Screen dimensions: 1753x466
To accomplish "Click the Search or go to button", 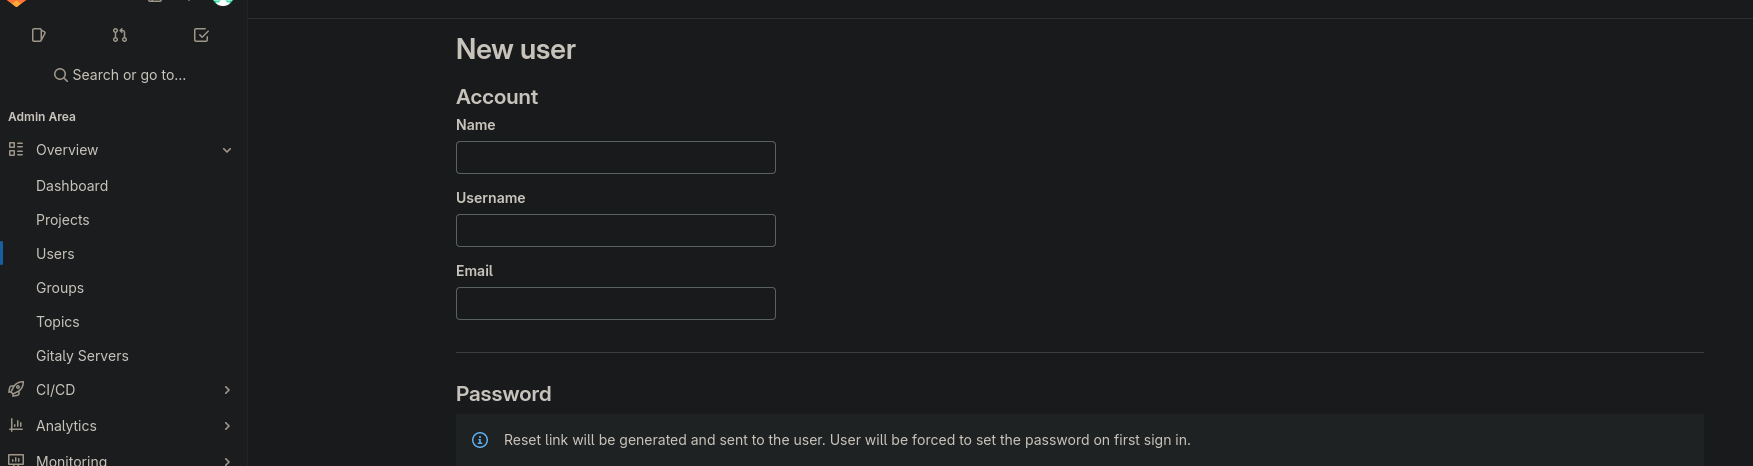I will (120, 75).
